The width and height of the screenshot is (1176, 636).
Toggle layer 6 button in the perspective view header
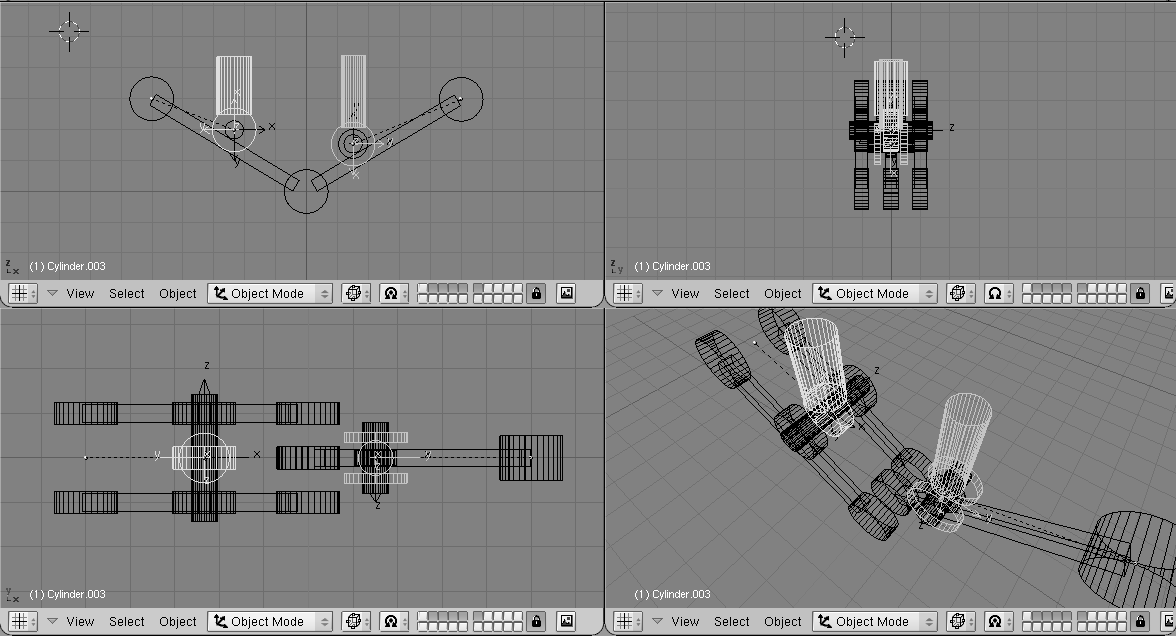1084,616
